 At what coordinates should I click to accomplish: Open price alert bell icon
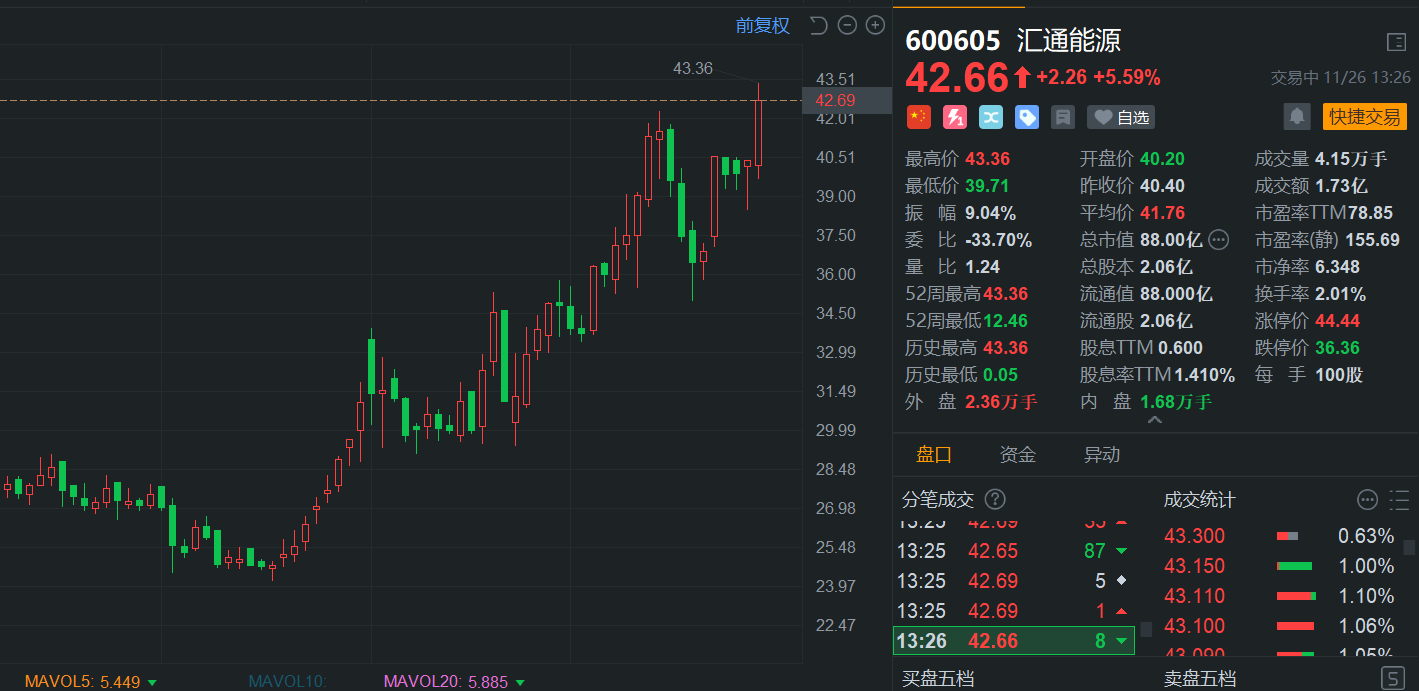pos(1297,117)
